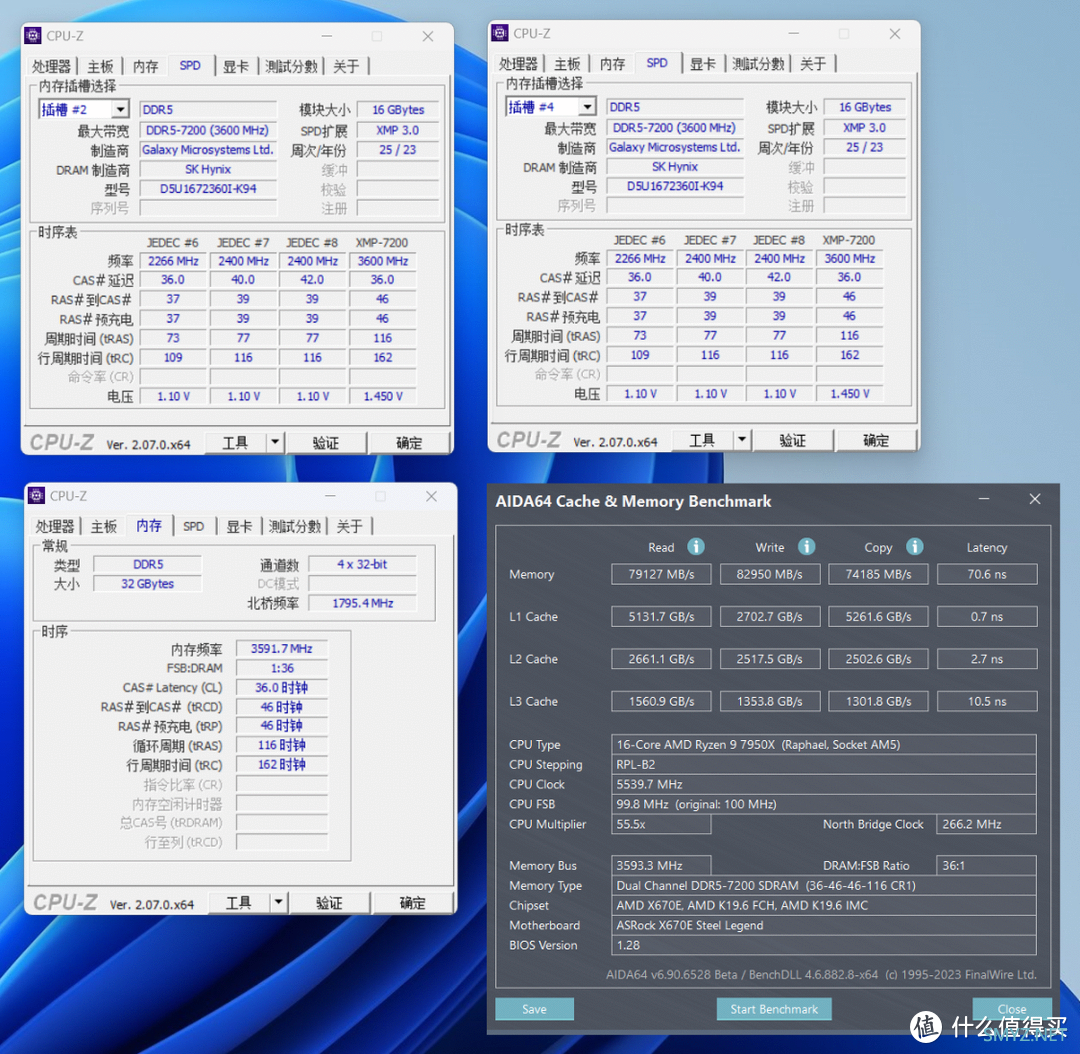This screenshot has width=1080, height=1054.
Task: Click Galaxy Microsystems Ltd. in slot #2 window
Action: [x=208, y=150]
